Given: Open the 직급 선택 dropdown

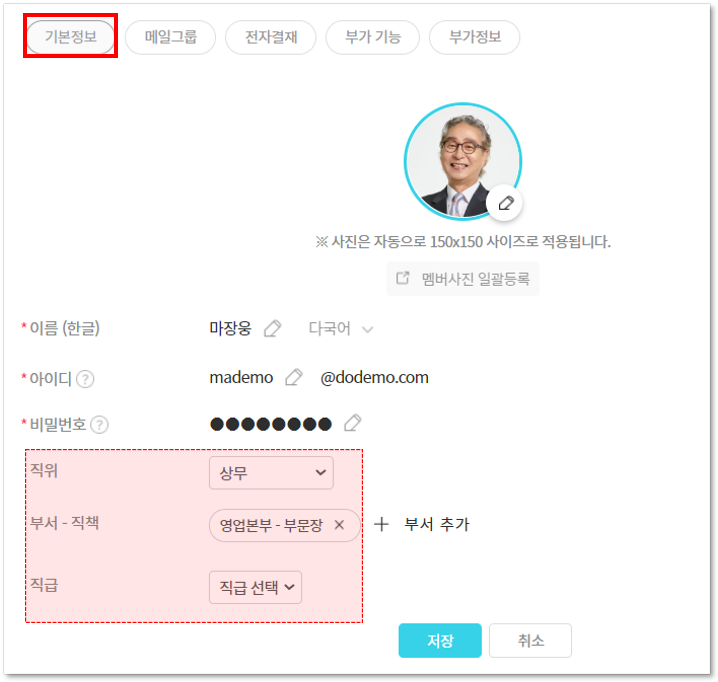Looking at the screenshot, I should tap(255, 587).
